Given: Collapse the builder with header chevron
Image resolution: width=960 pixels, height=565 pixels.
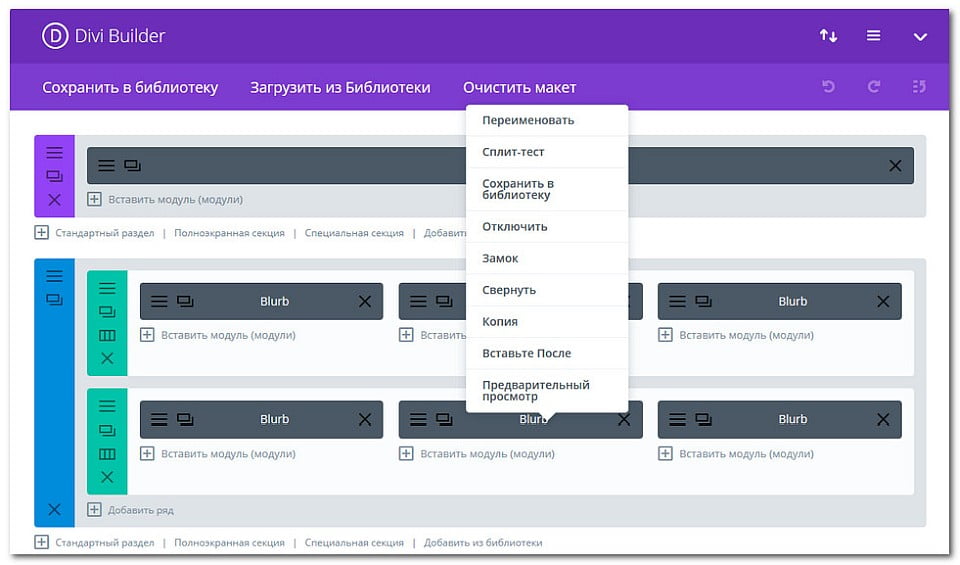Looking at the screenshot, I should click(921, 37).
